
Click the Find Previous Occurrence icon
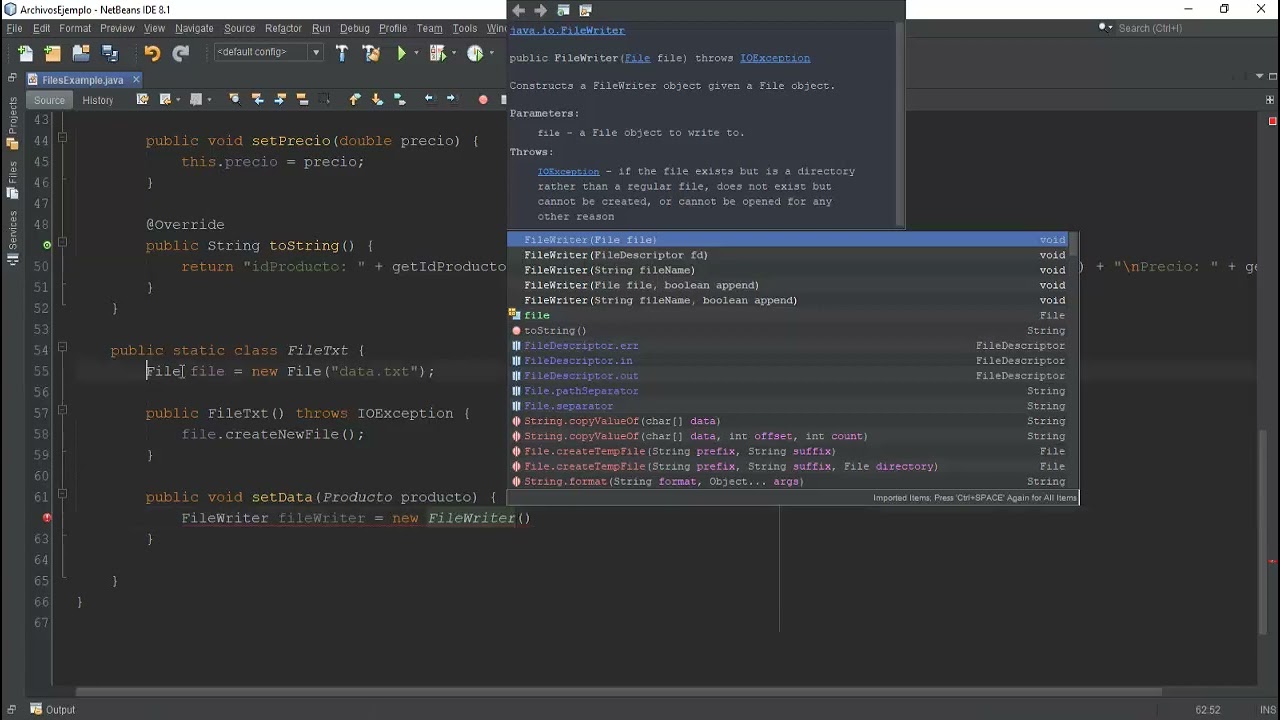(257, 99)
